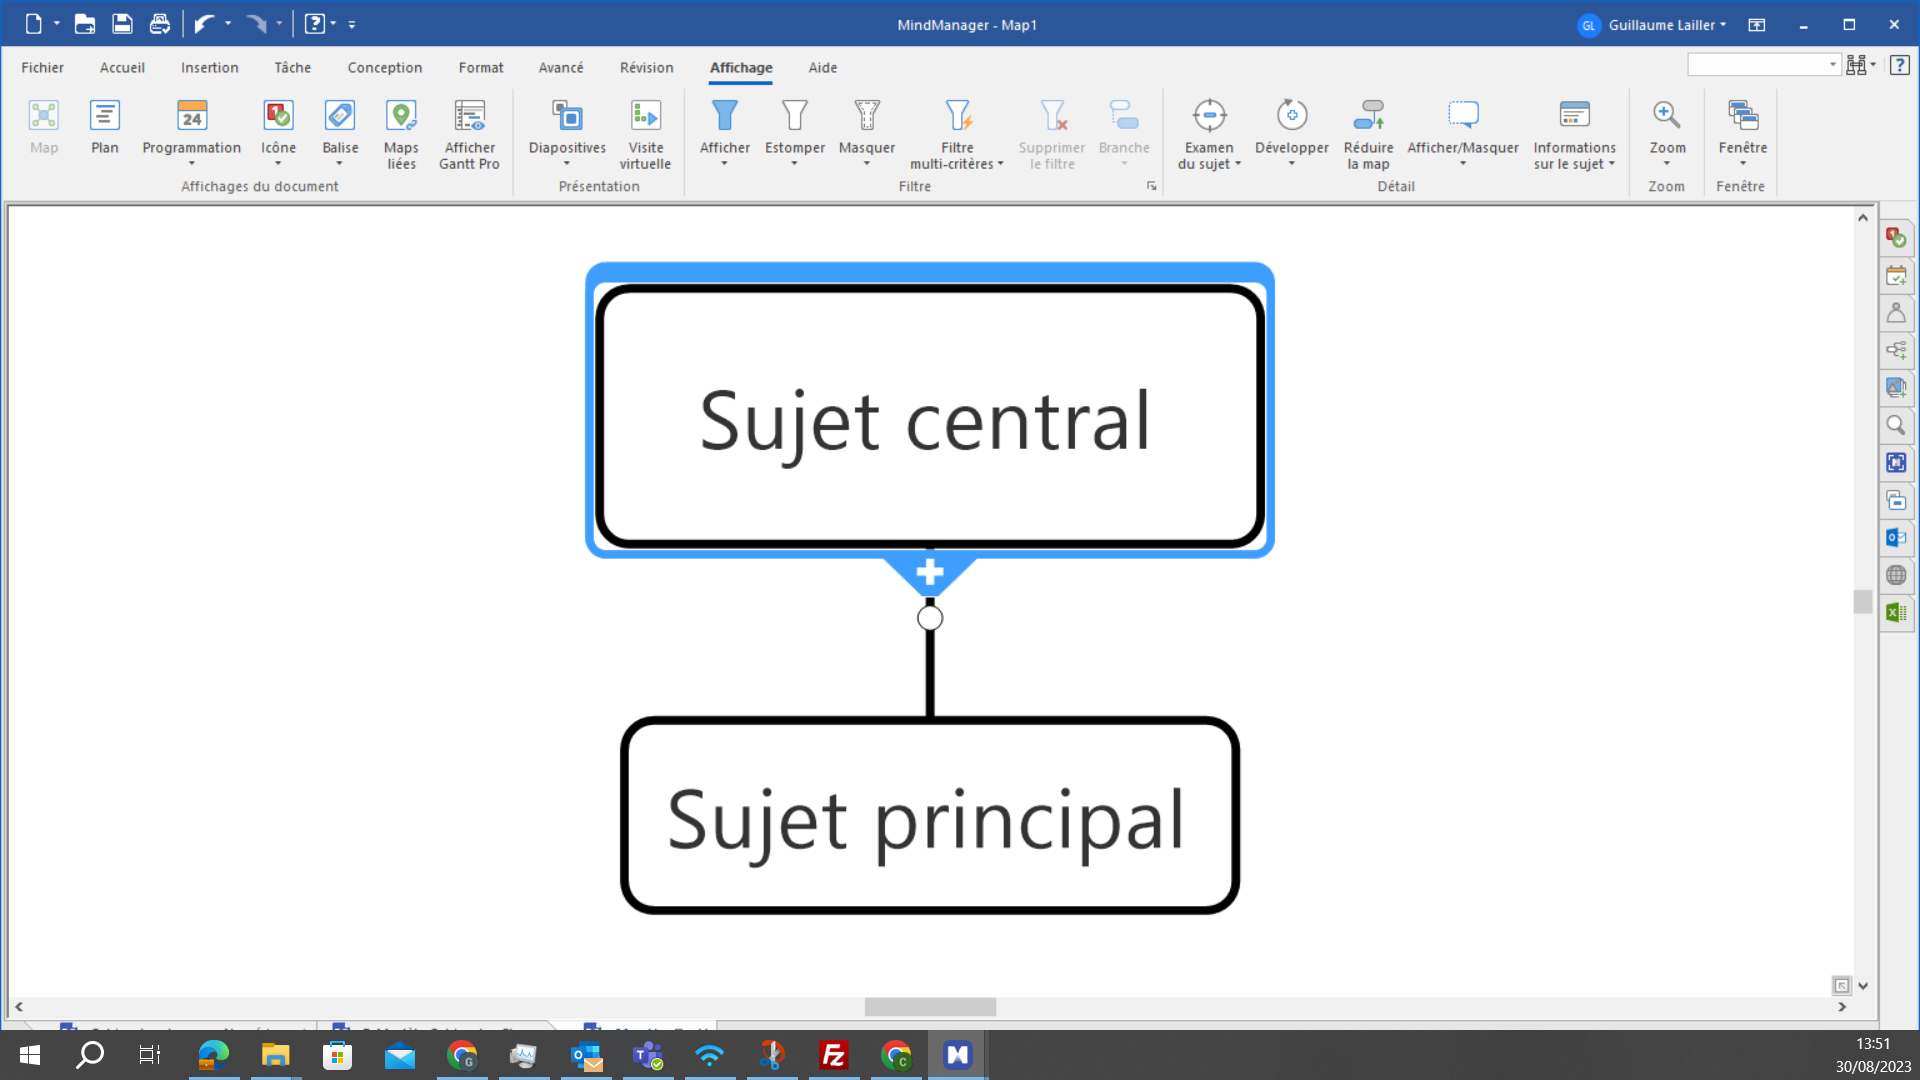
Task: Click the horizontal scrollbar thumb
Action: (930, 1007)
